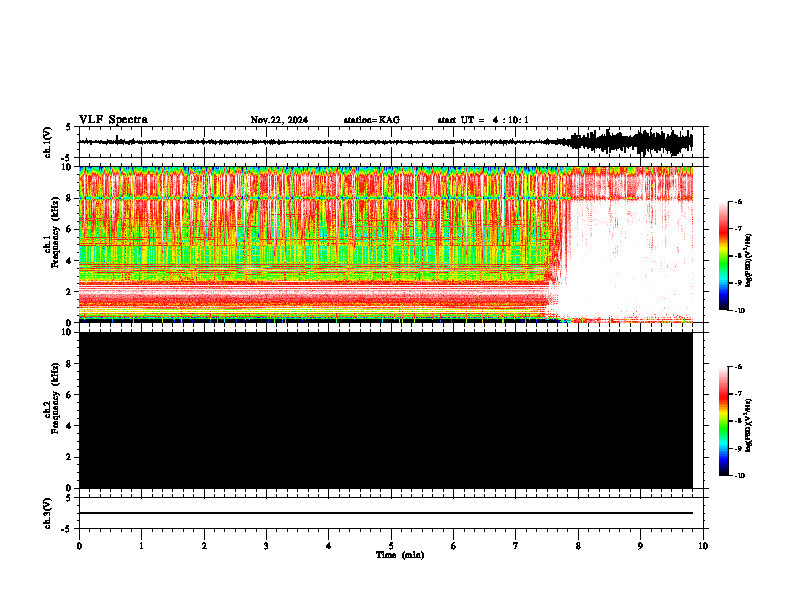Click the "station=KAG" label

click(372, 120)
